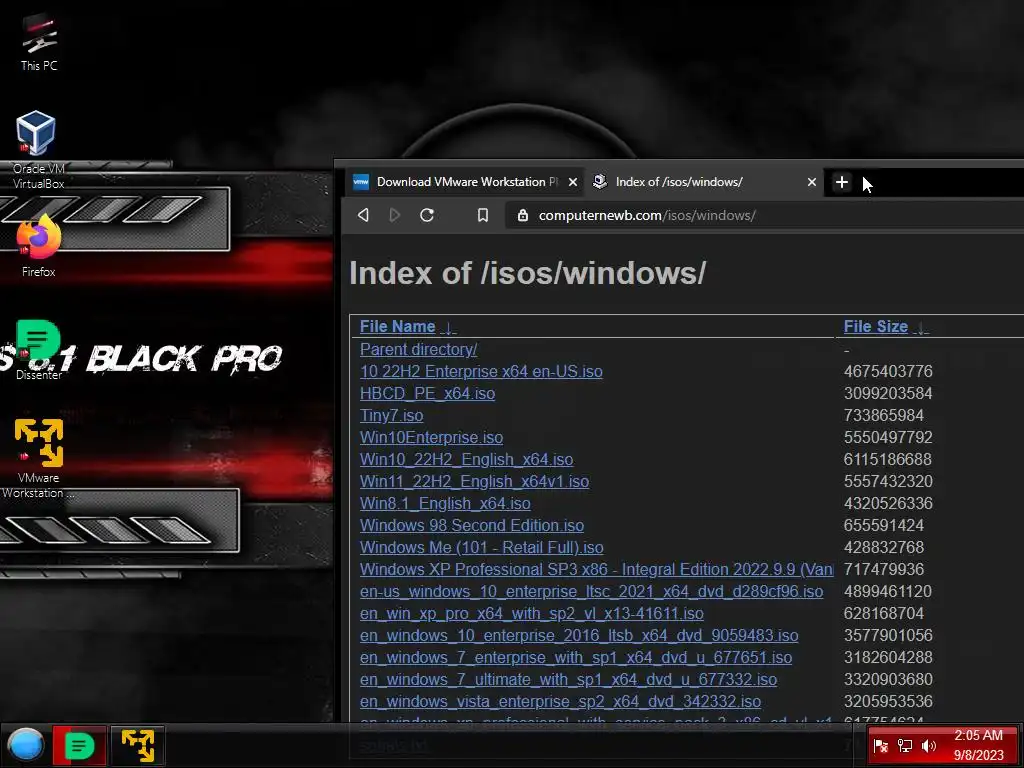This screenshot has width=1024, height=768.
Task: Download Win11_22H2_English_x64v1.iso
Action: [474, 481]
